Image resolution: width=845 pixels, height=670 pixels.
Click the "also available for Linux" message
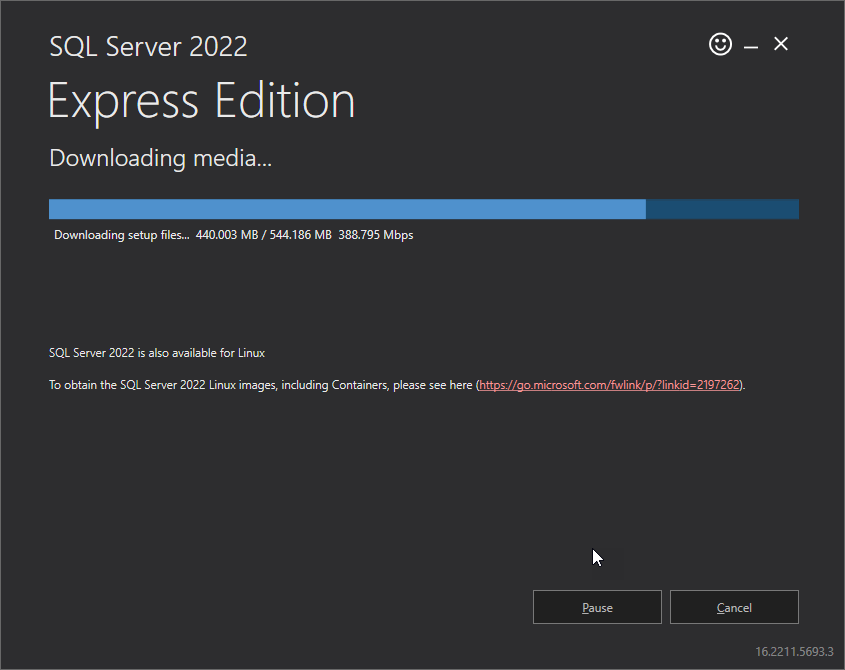(x=200, y=353)
